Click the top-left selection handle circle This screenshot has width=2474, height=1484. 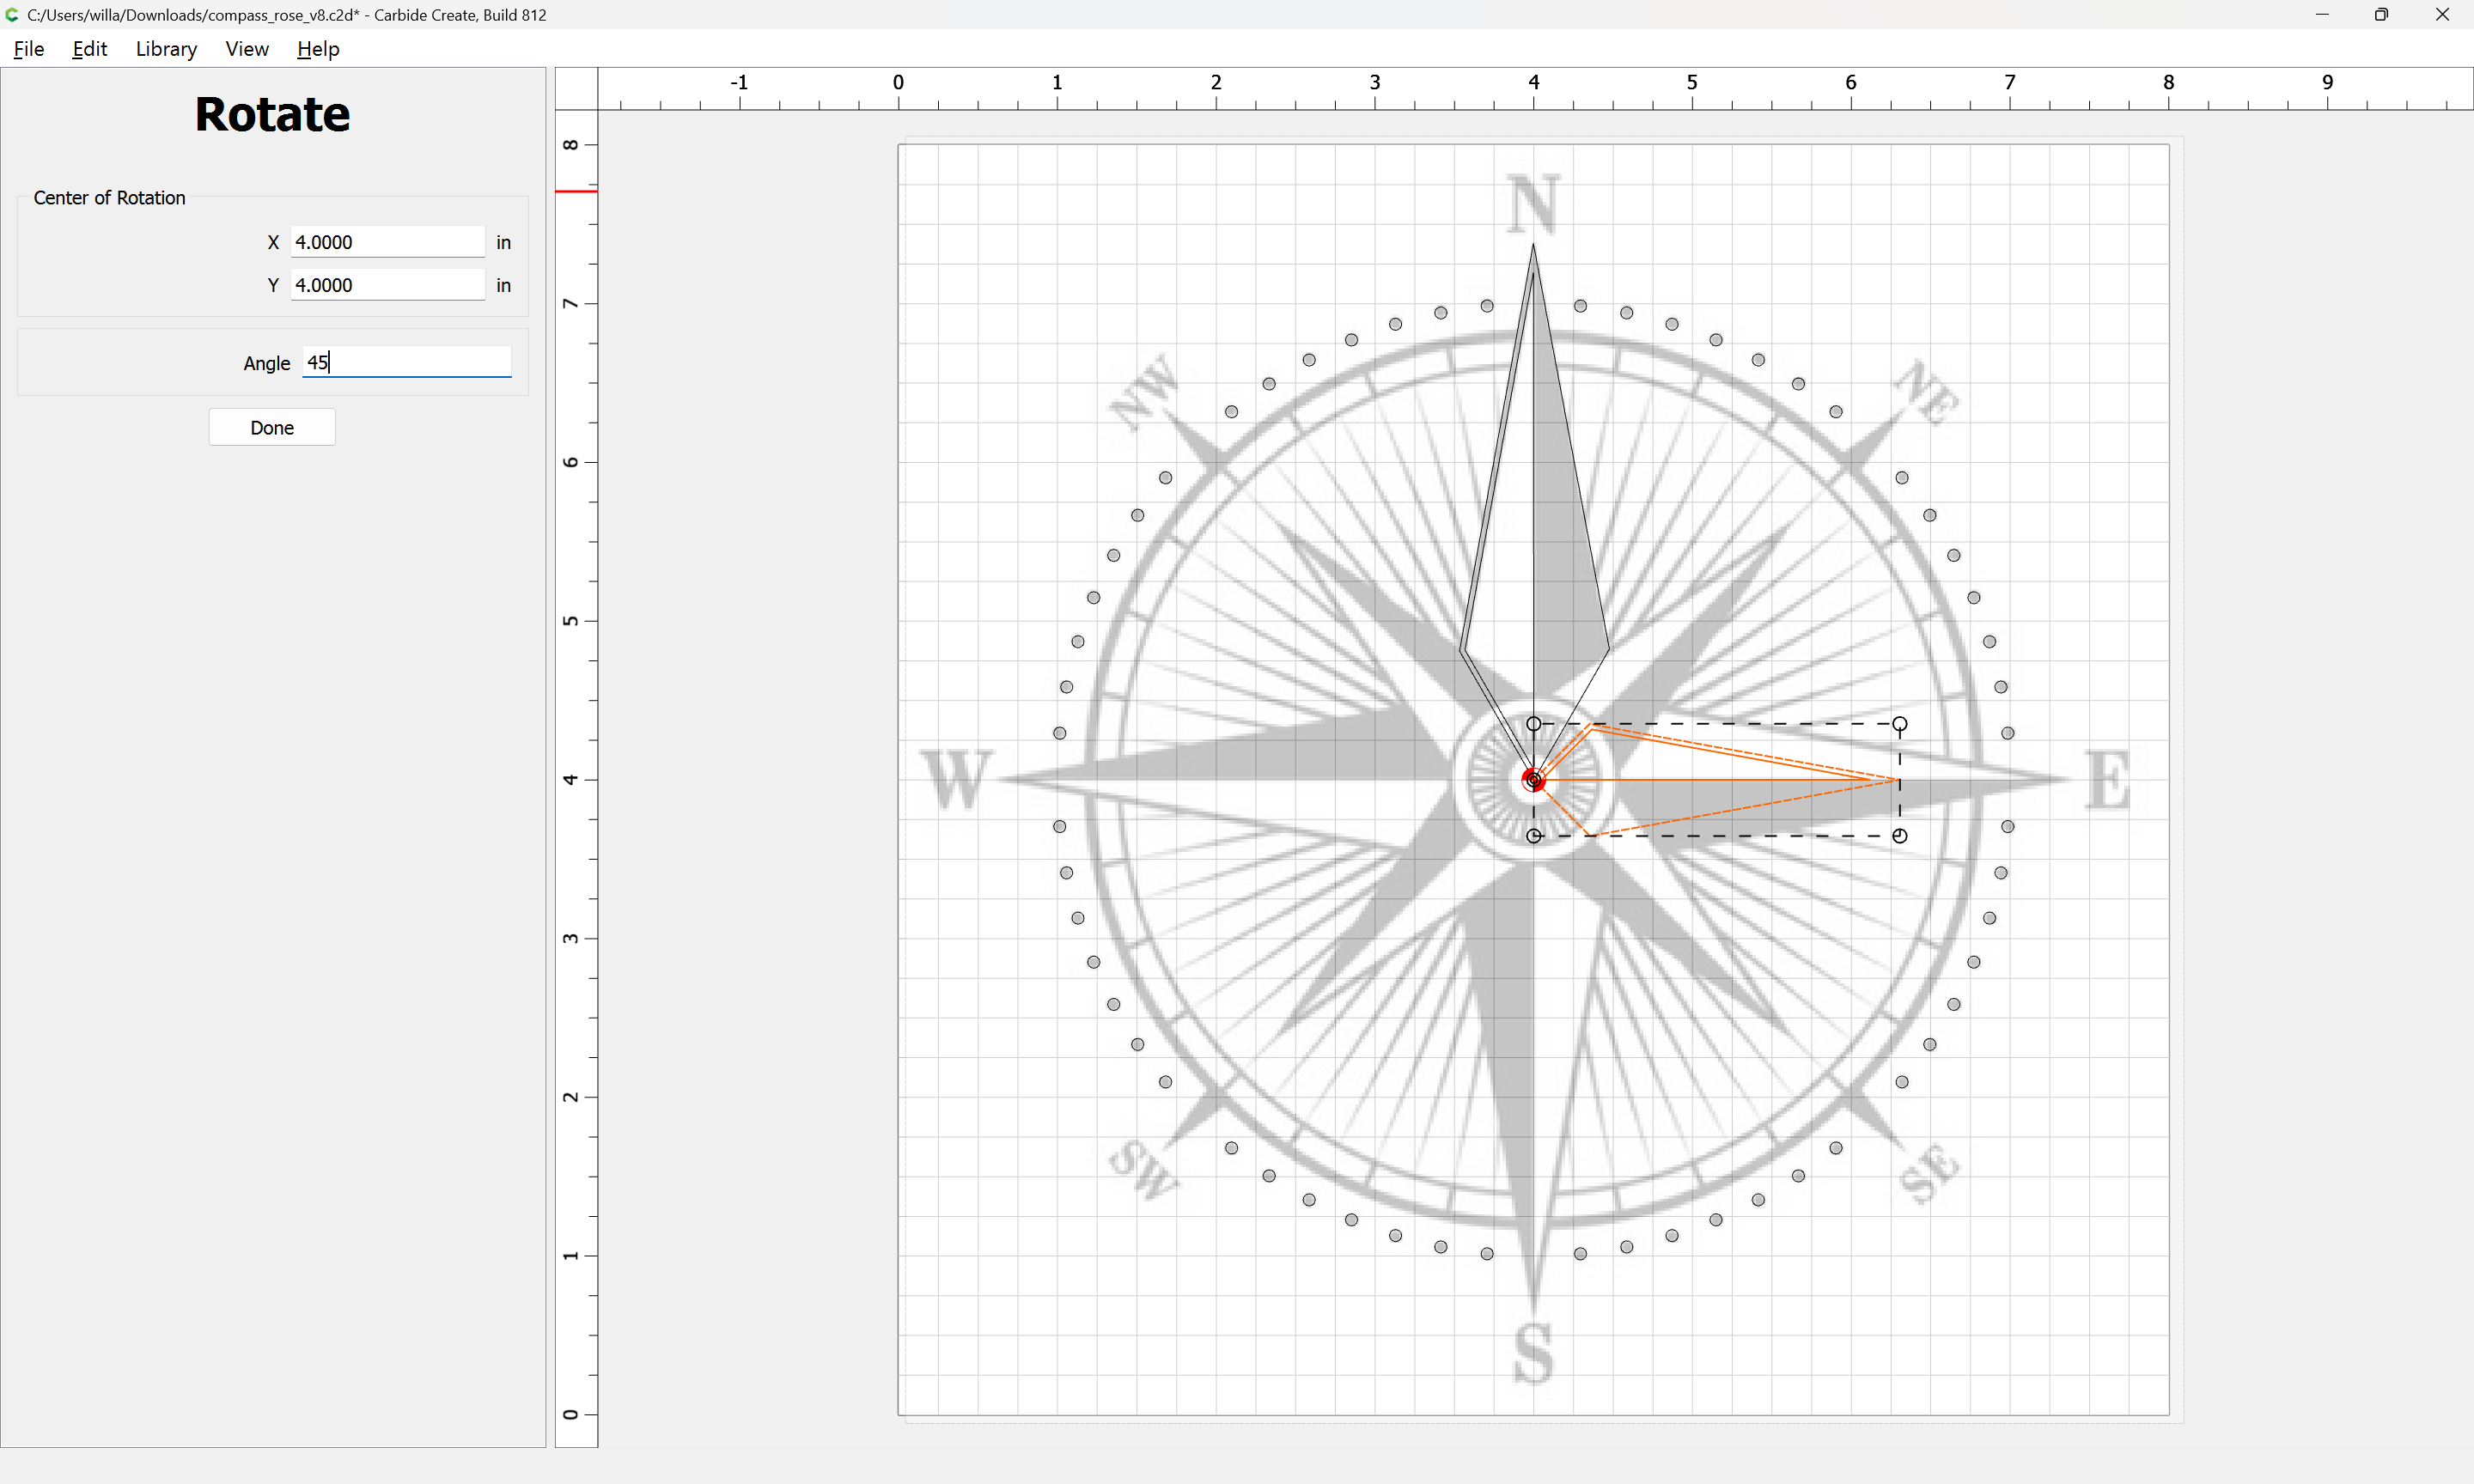coord(1533,724)
